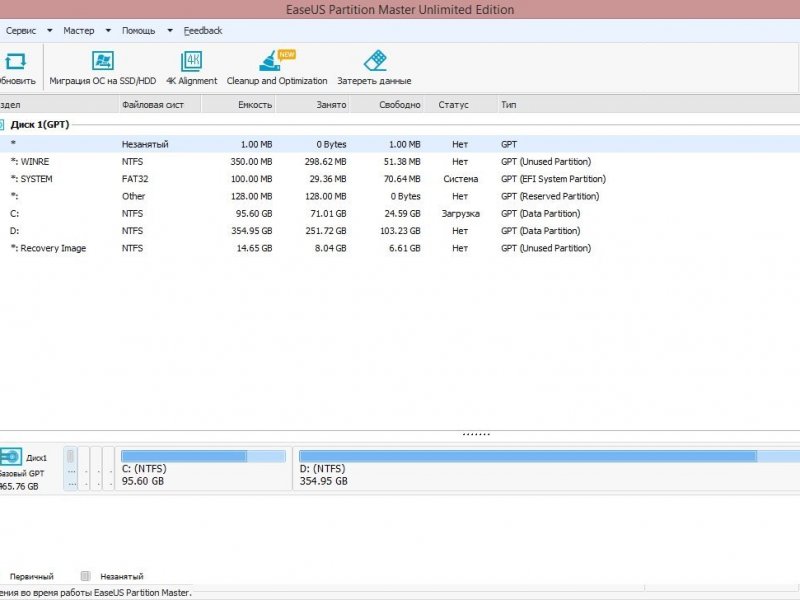The width and height of the screenshot is (800, 600).
Task: Click the Feedback menu item
Action: [x=203, y=31]
